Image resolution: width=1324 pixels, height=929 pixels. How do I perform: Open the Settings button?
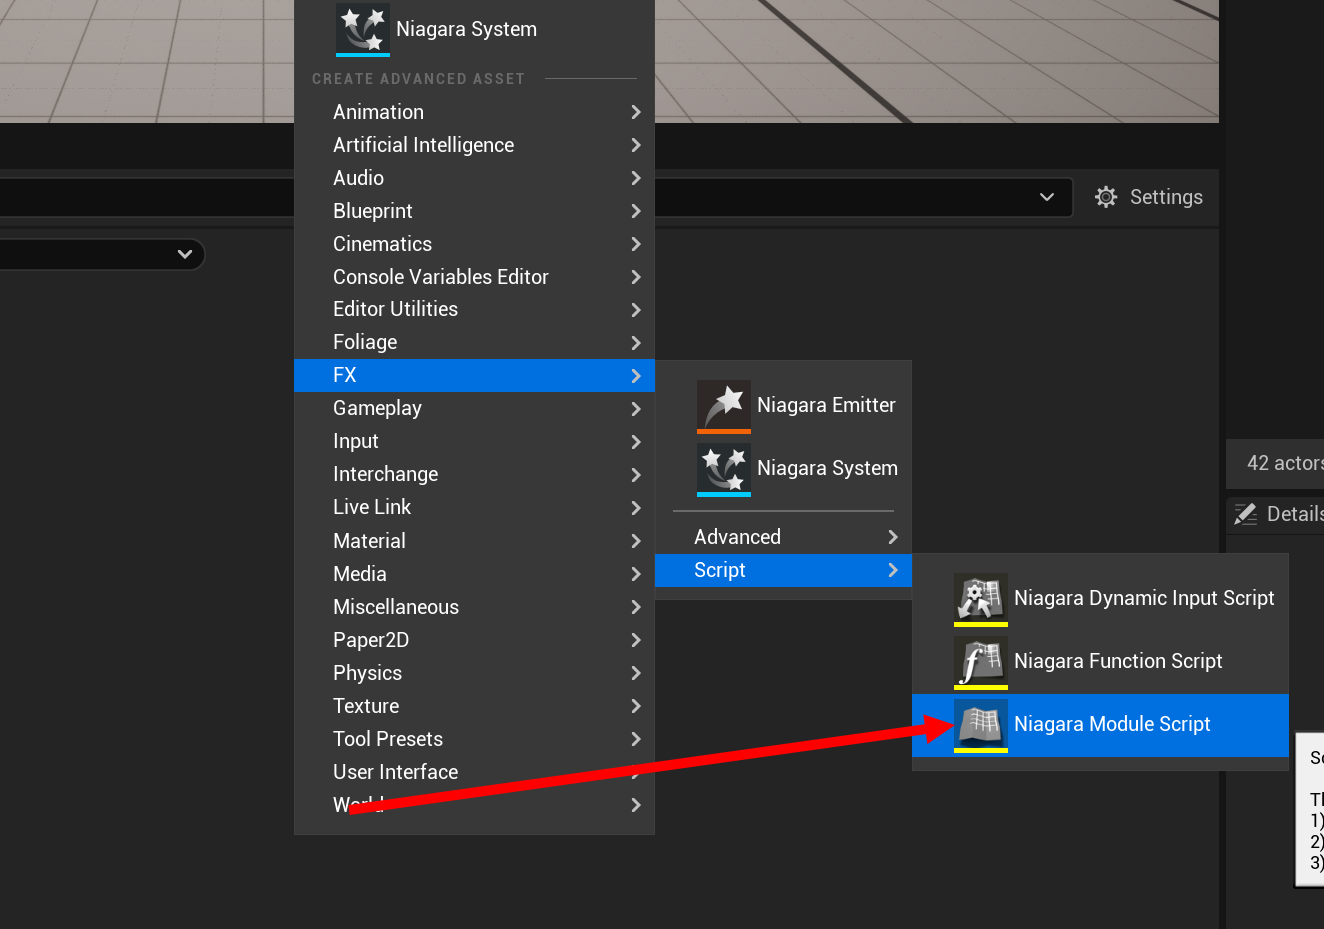coord(1148,197)
